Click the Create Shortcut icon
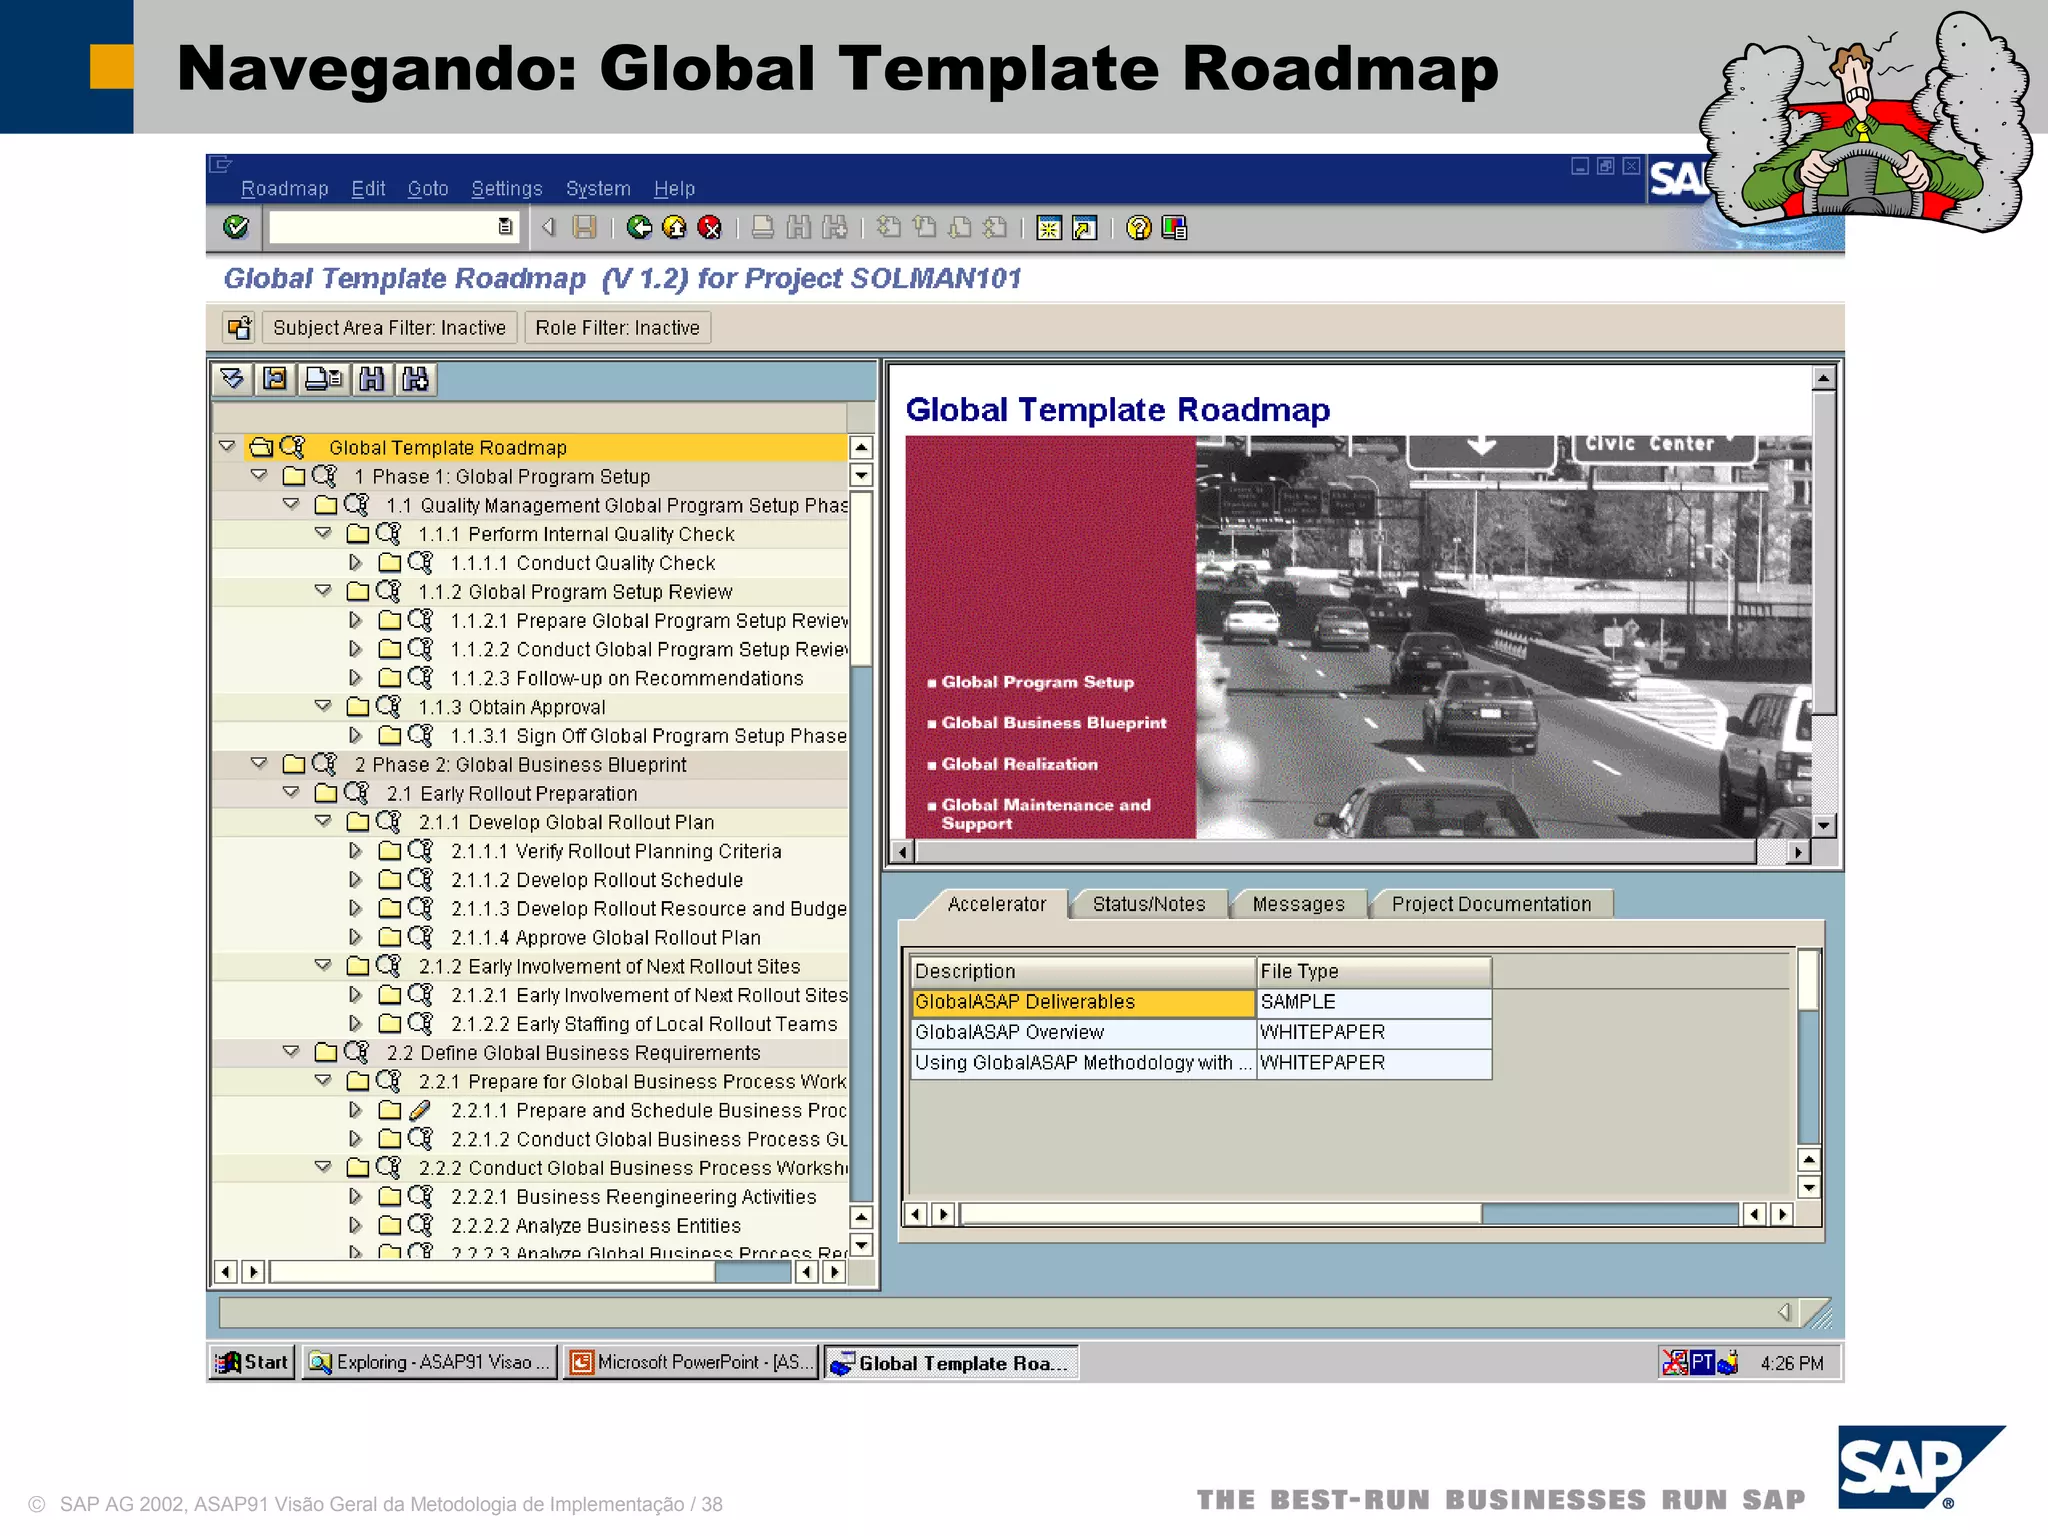The width and height of the screenshot is (2048, 1536). (1084, 228)
